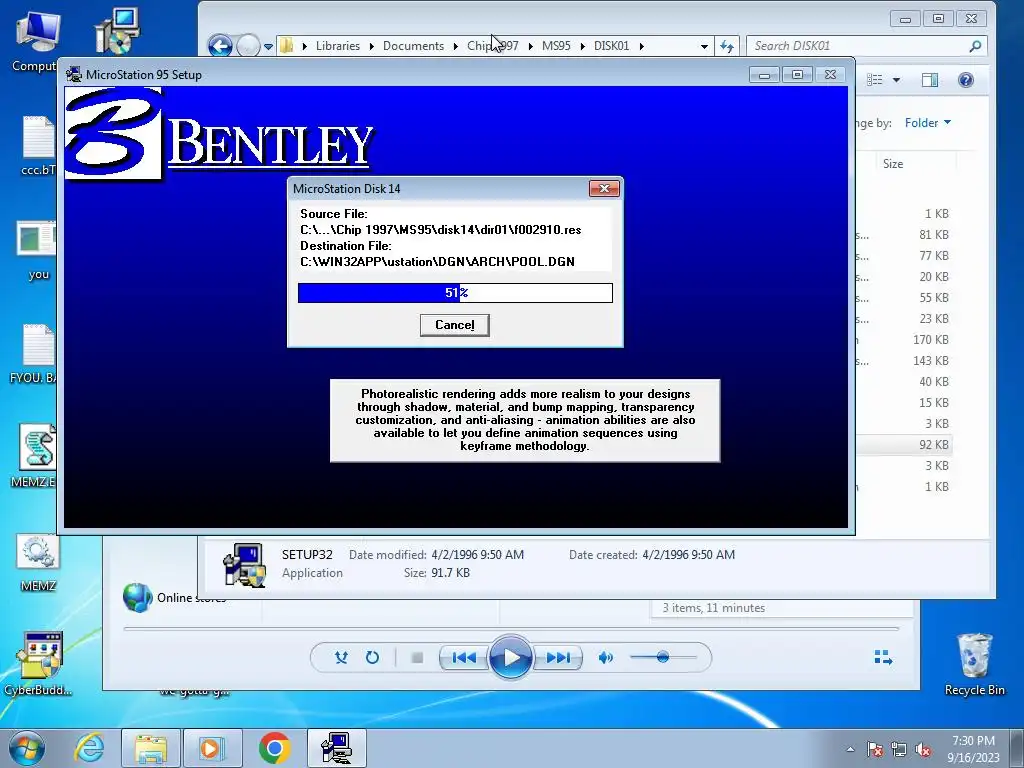Viewport: 1024px width, 768px height.
Task: Select the file row sized 143 KB
Action: [904, 360]
